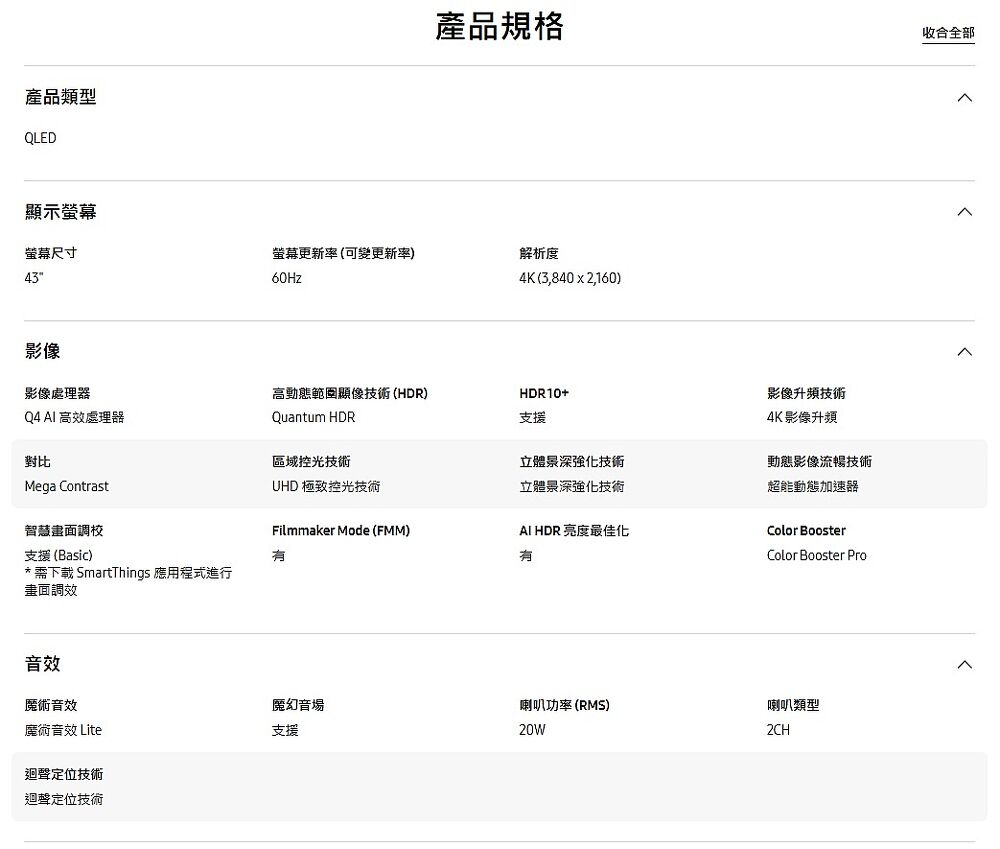The image size is (1000, 849).
Task: Click the 20W speaker power value
Action: pos(532,730)
